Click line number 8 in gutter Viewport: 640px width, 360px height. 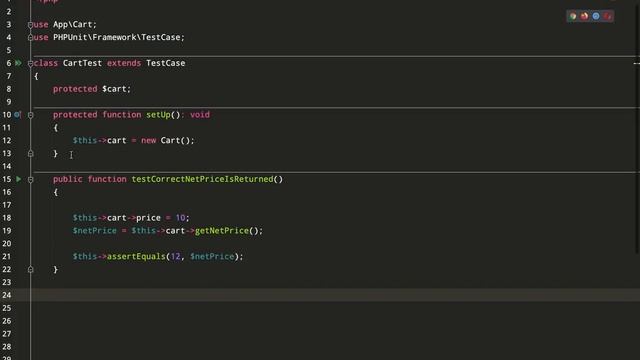click(9, 89)
